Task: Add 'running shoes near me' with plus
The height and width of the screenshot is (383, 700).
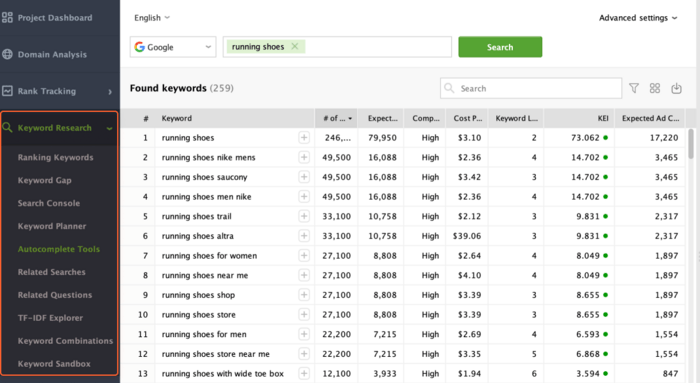Action: [304, 275]
